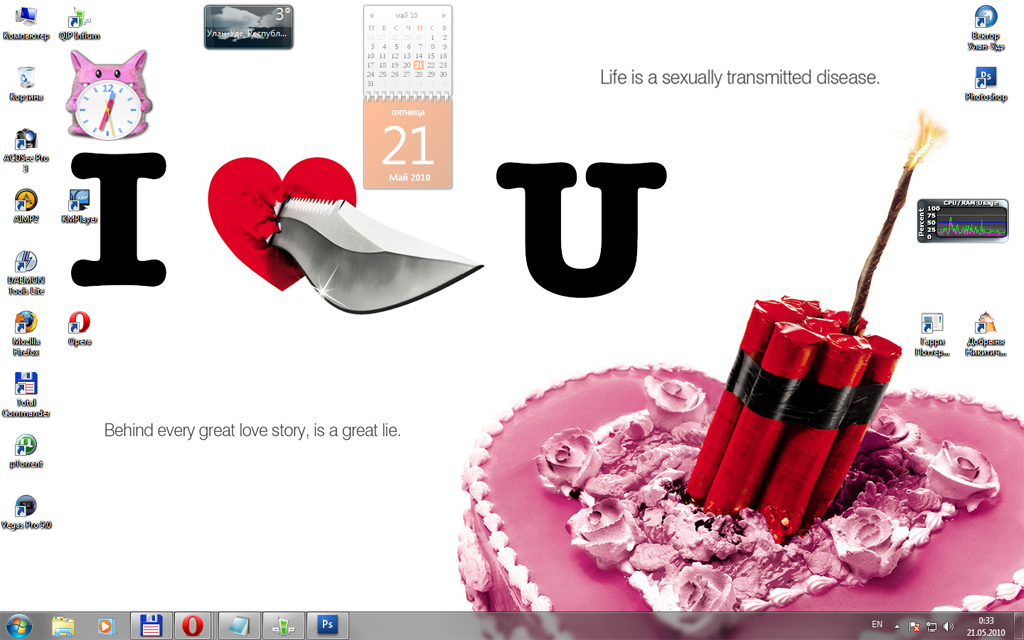
Task: Select the DAEMON Tools Lite icon
Action: click(26, 263)
